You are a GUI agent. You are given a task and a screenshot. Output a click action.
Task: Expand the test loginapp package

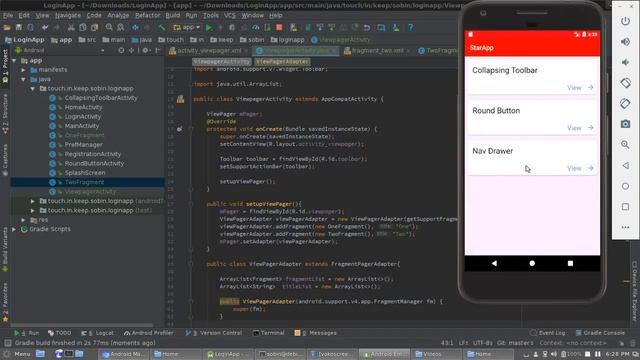(x=33, y=211)
